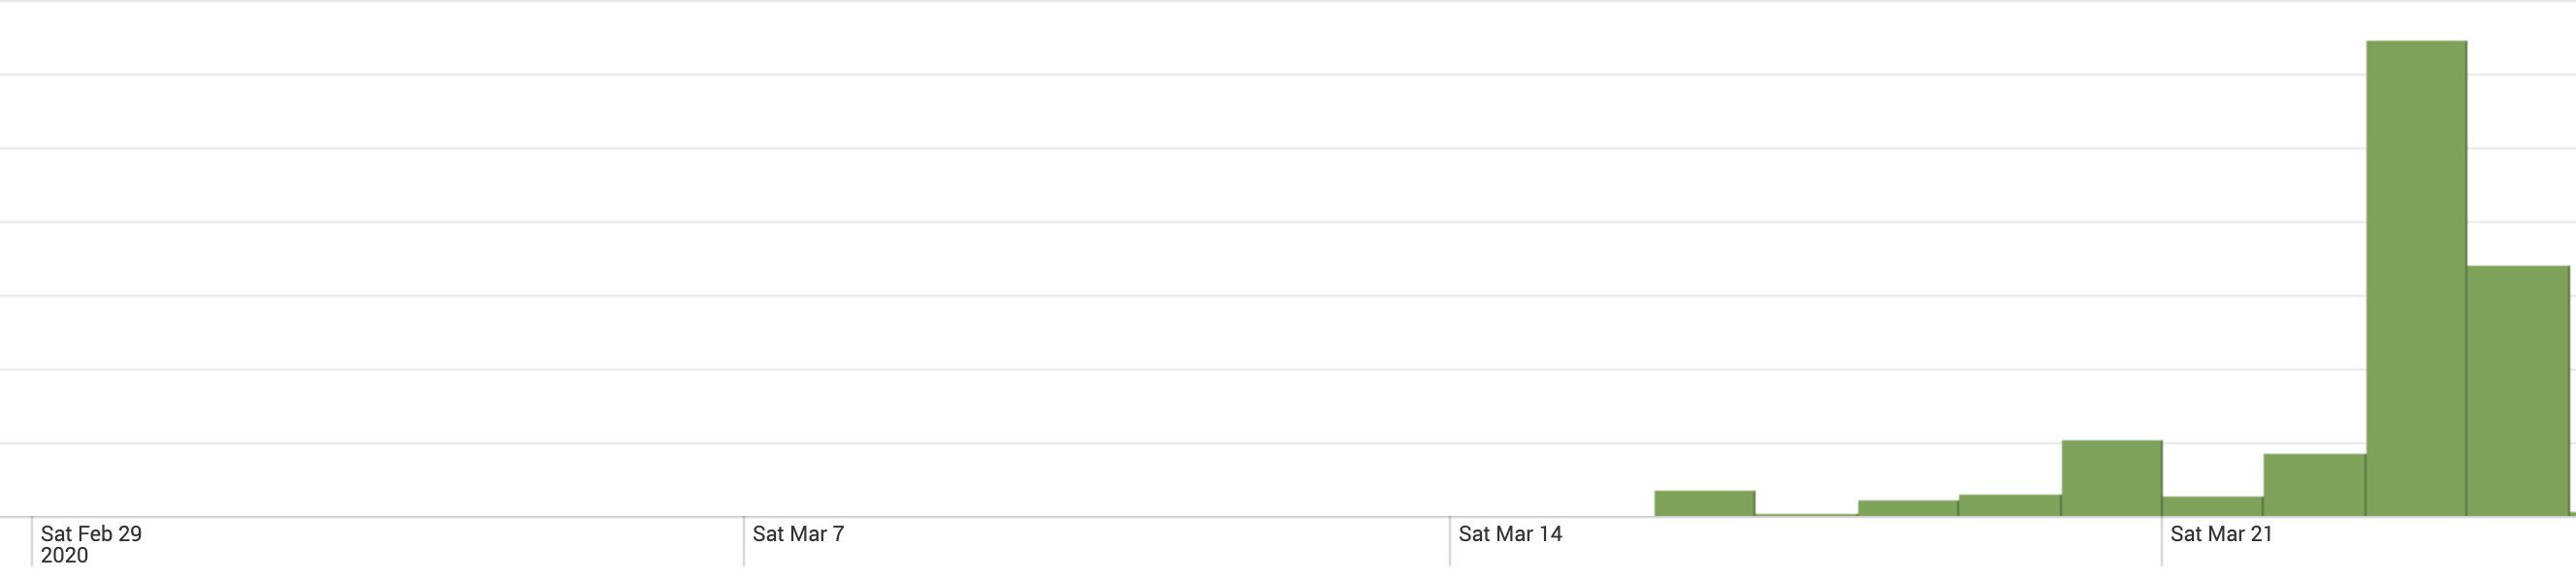This screenshot has height=578, width=2576.
Task: Click the tick line left of the Sat Mar 21 label
Action: (2162, 542)
